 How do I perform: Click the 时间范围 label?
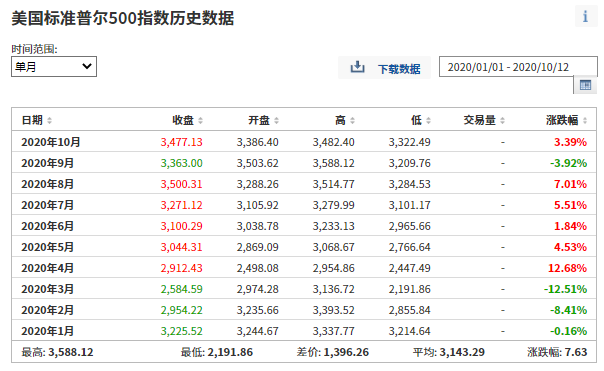click(x=34, y=49)
